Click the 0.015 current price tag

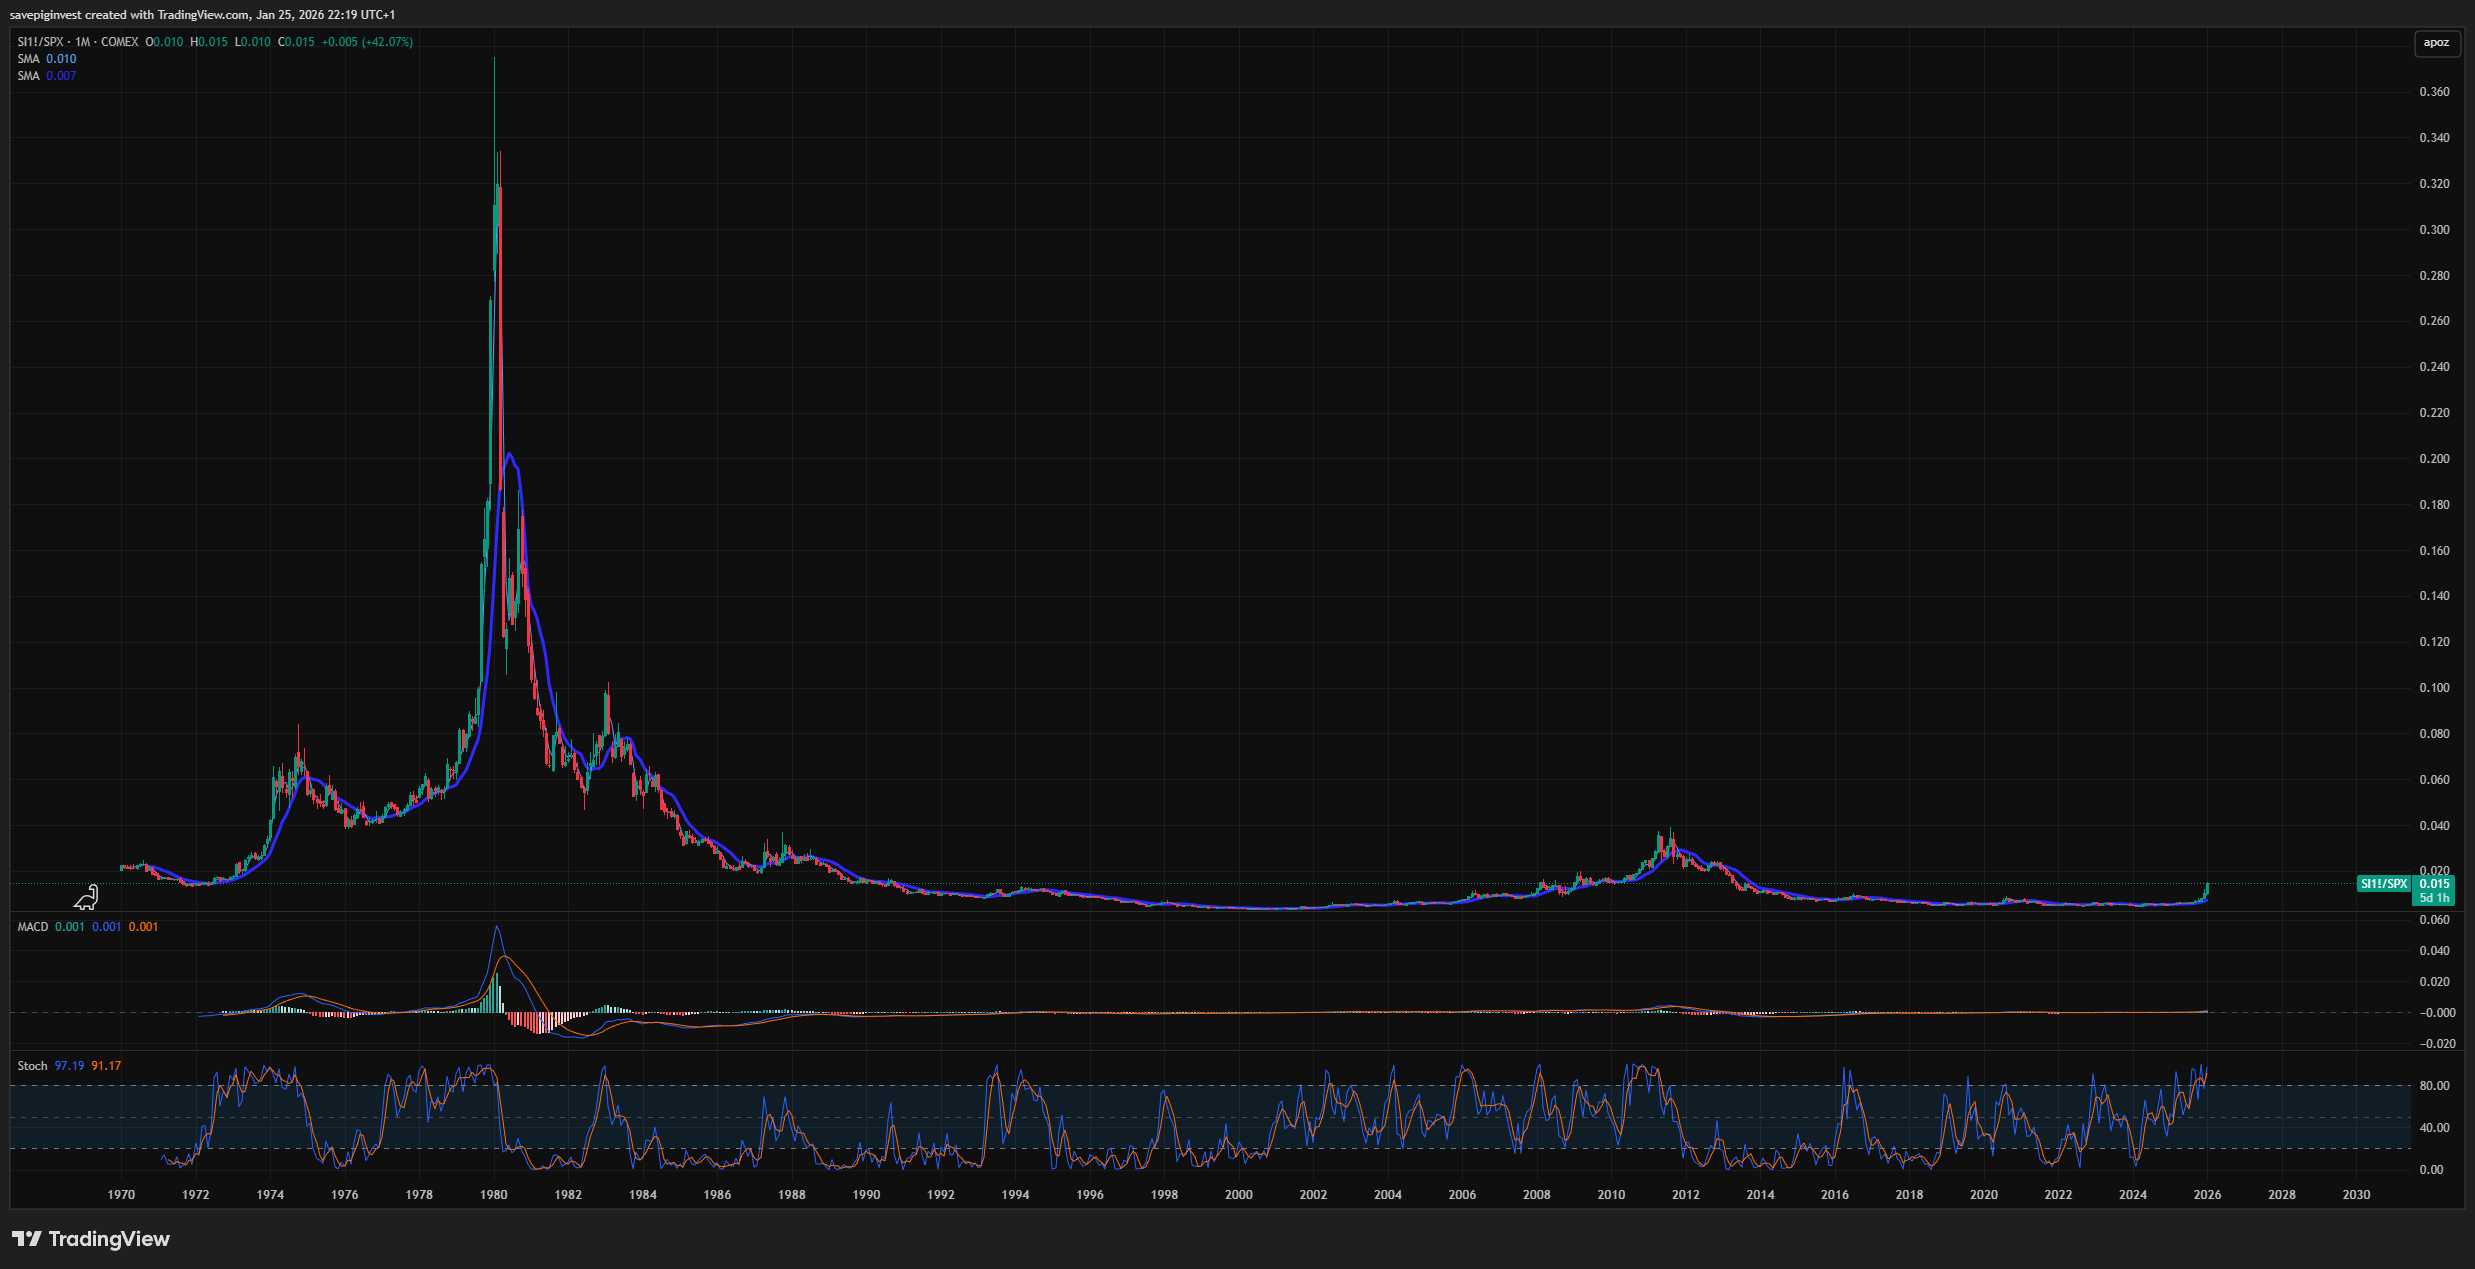pyautogui.click(x=2434, y=884)
